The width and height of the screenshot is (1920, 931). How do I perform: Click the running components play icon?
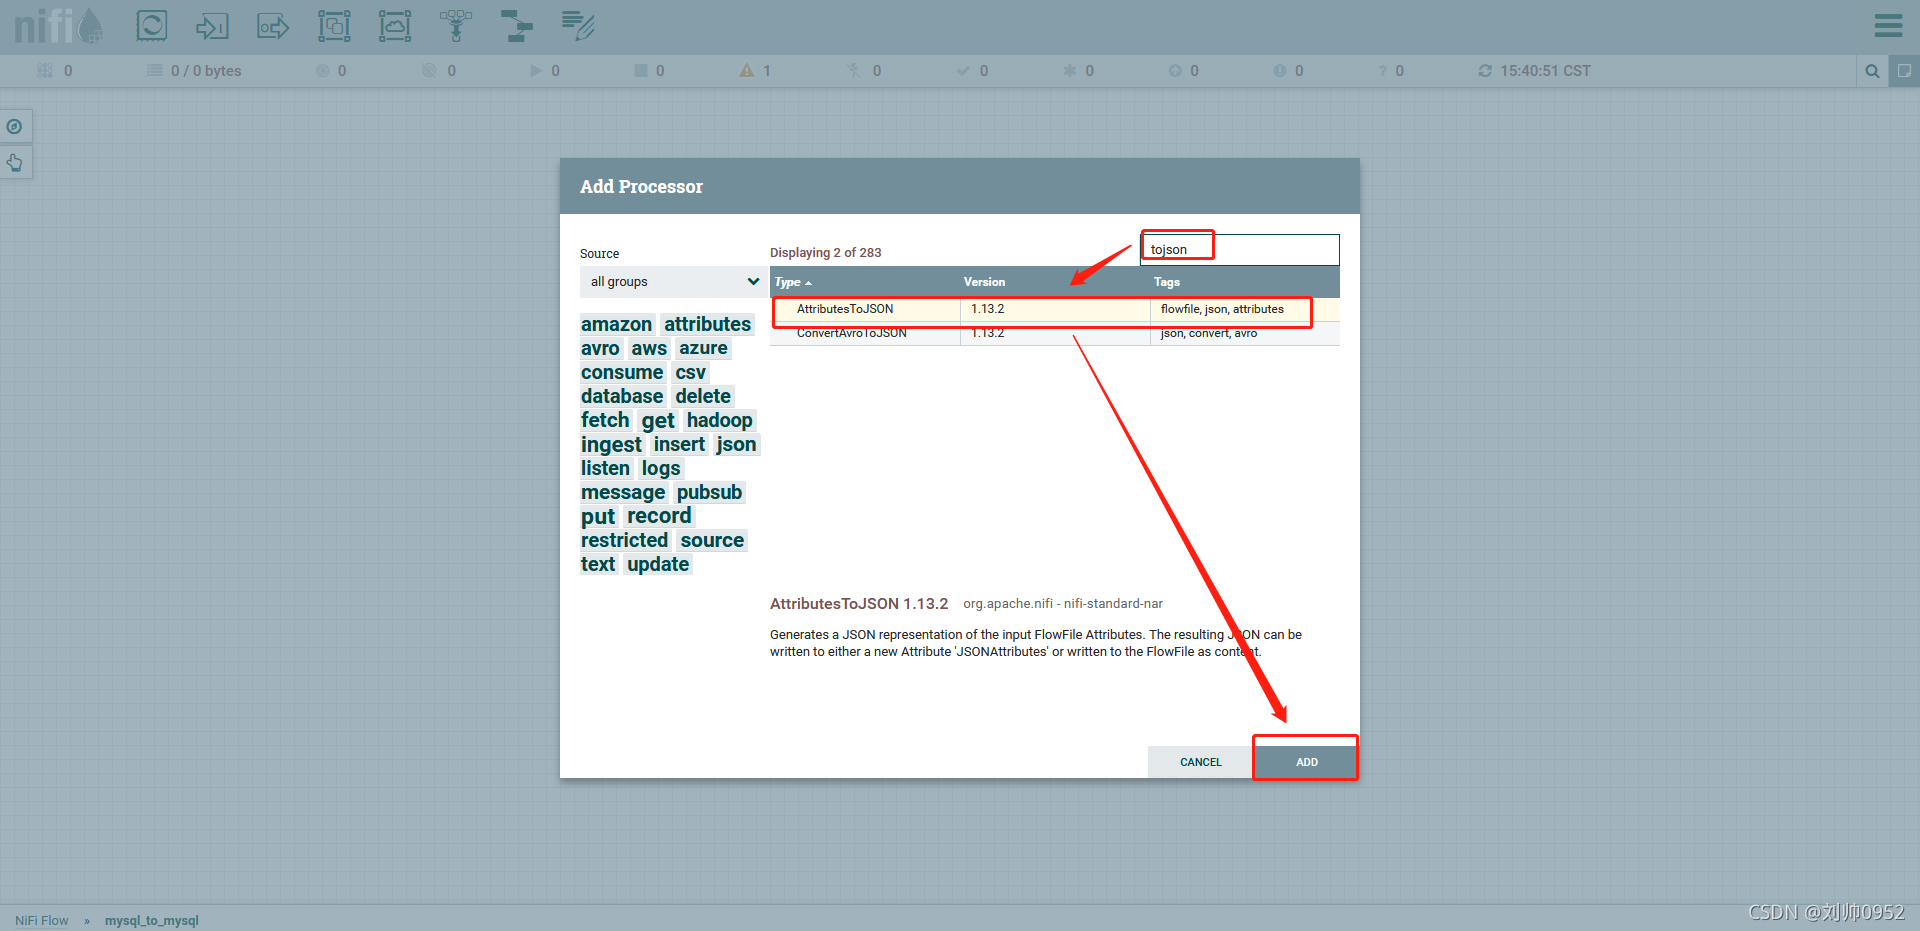point(536,71)
